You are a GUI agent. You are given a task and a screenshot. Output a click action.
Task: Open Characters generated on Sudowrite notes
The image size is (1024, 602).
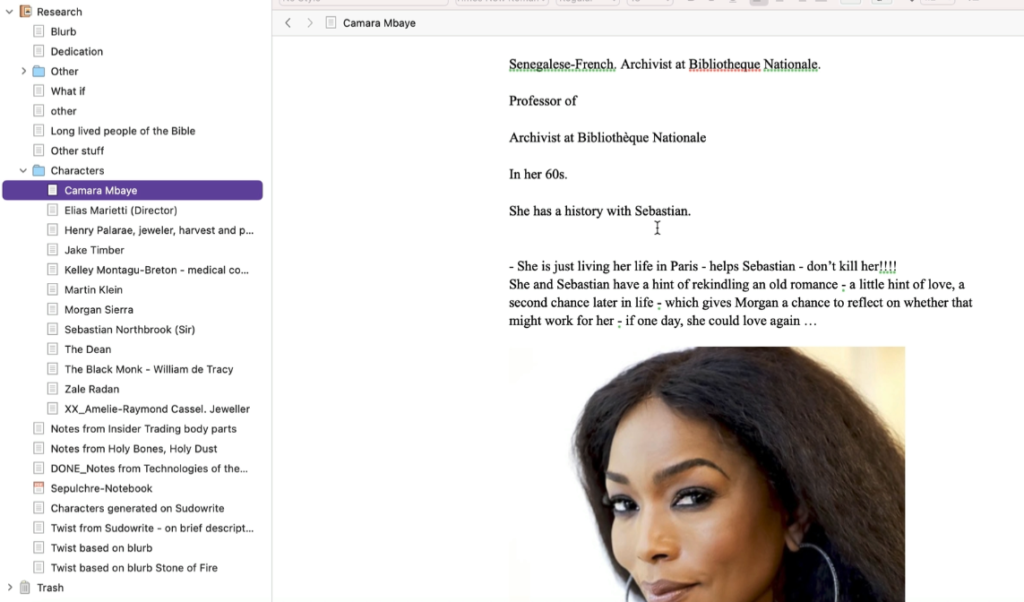coord(137,508)
